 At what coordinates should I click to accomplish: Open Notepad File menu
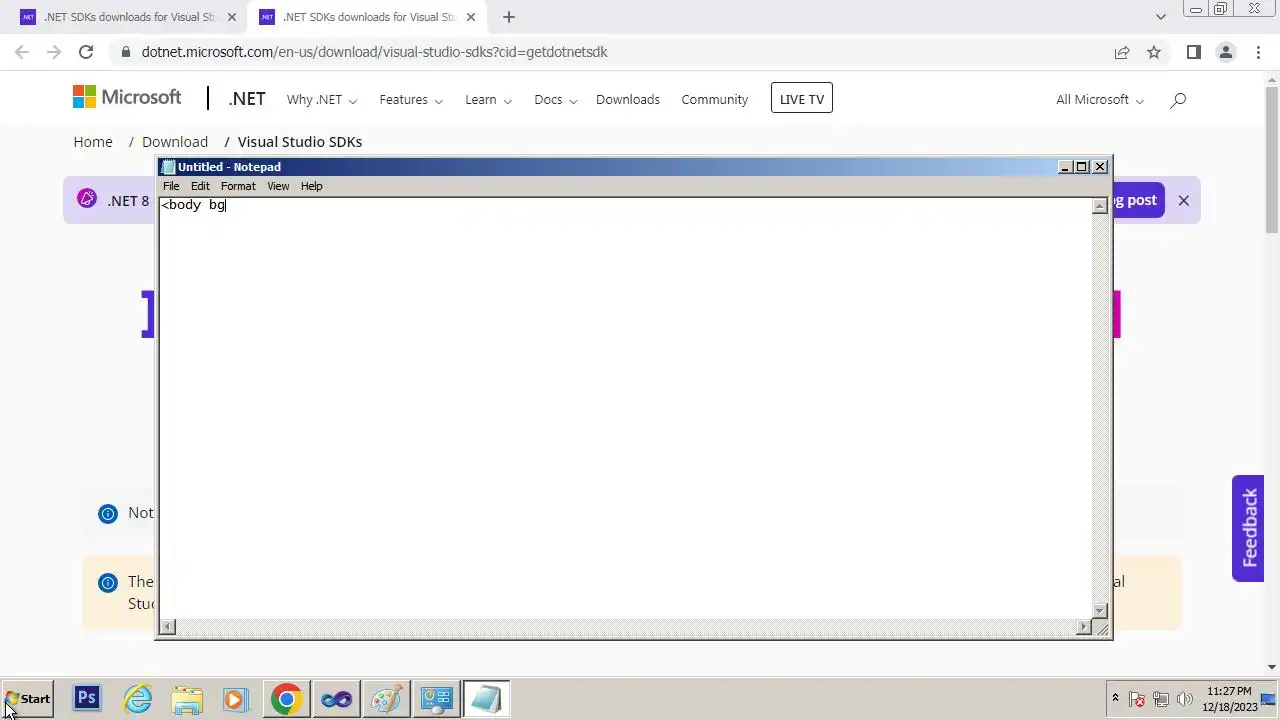pos(171,186)
